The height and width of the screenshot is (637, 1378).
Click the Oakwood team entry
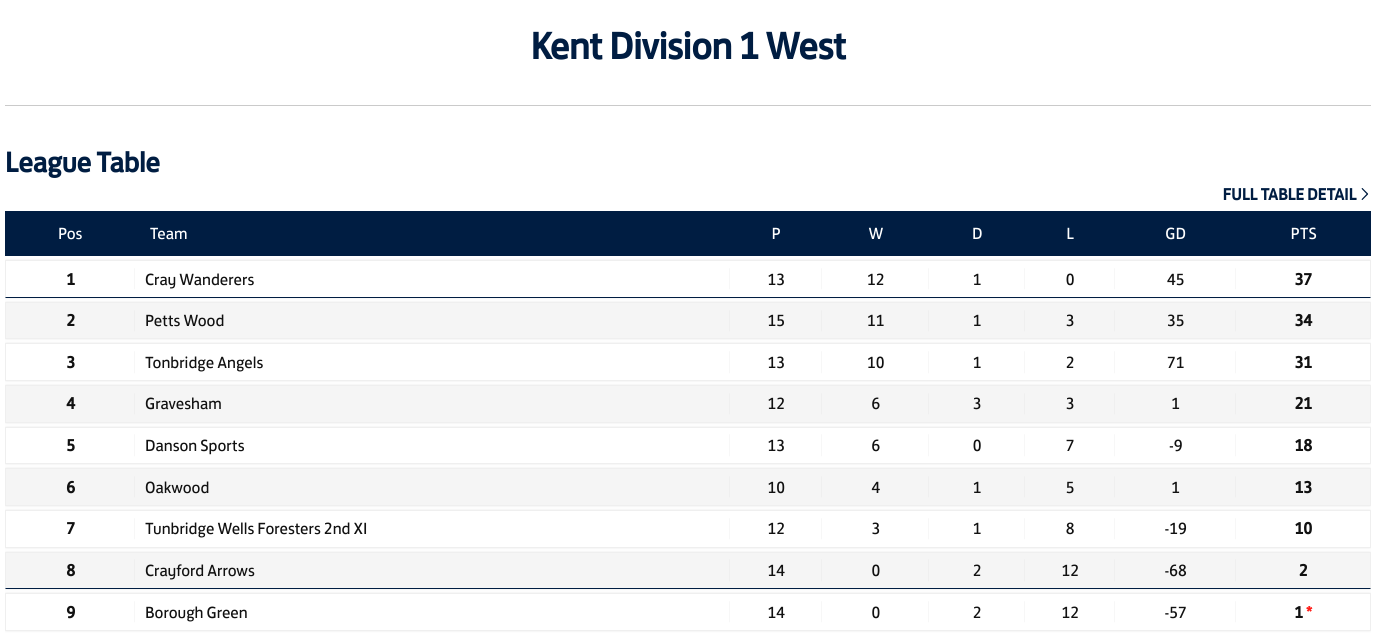click(177, 488)
